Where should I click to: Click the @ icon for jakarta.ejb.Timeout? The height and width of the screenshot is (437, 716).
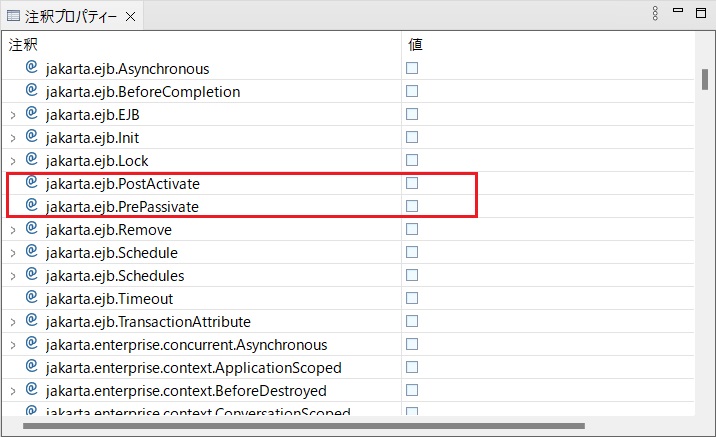[x=31, y=298]
